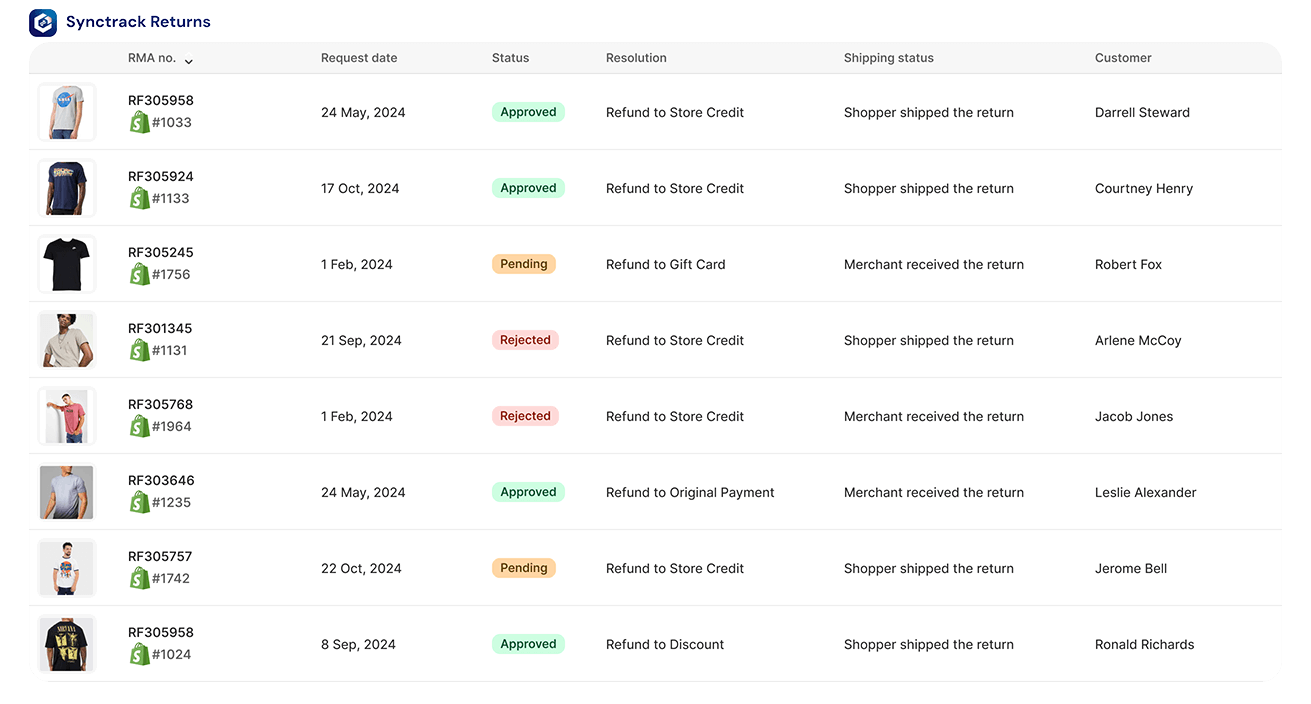Open the black Nirvana t-shirt thumbnail
This screenshot has height=704, width=1311.
[x=67, y=644]
